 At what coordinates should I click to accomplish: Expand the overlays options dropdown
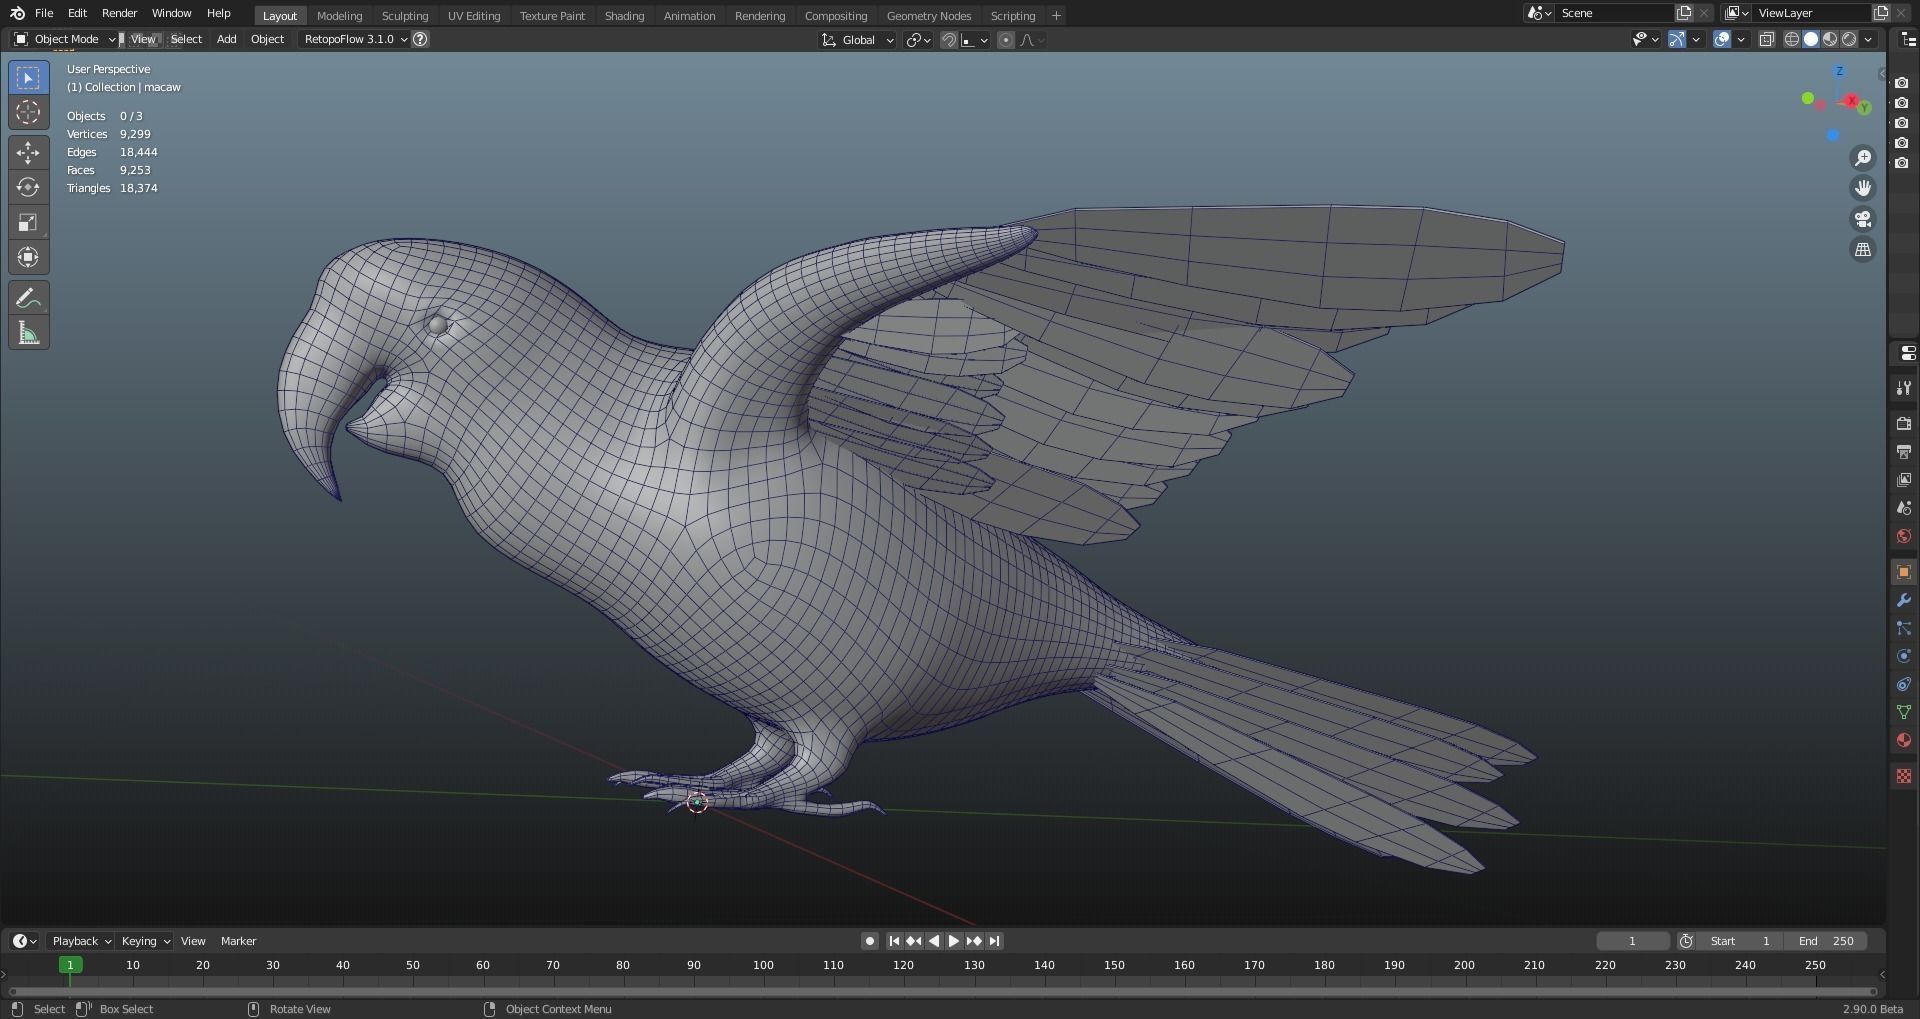(x=1741, y=39)
